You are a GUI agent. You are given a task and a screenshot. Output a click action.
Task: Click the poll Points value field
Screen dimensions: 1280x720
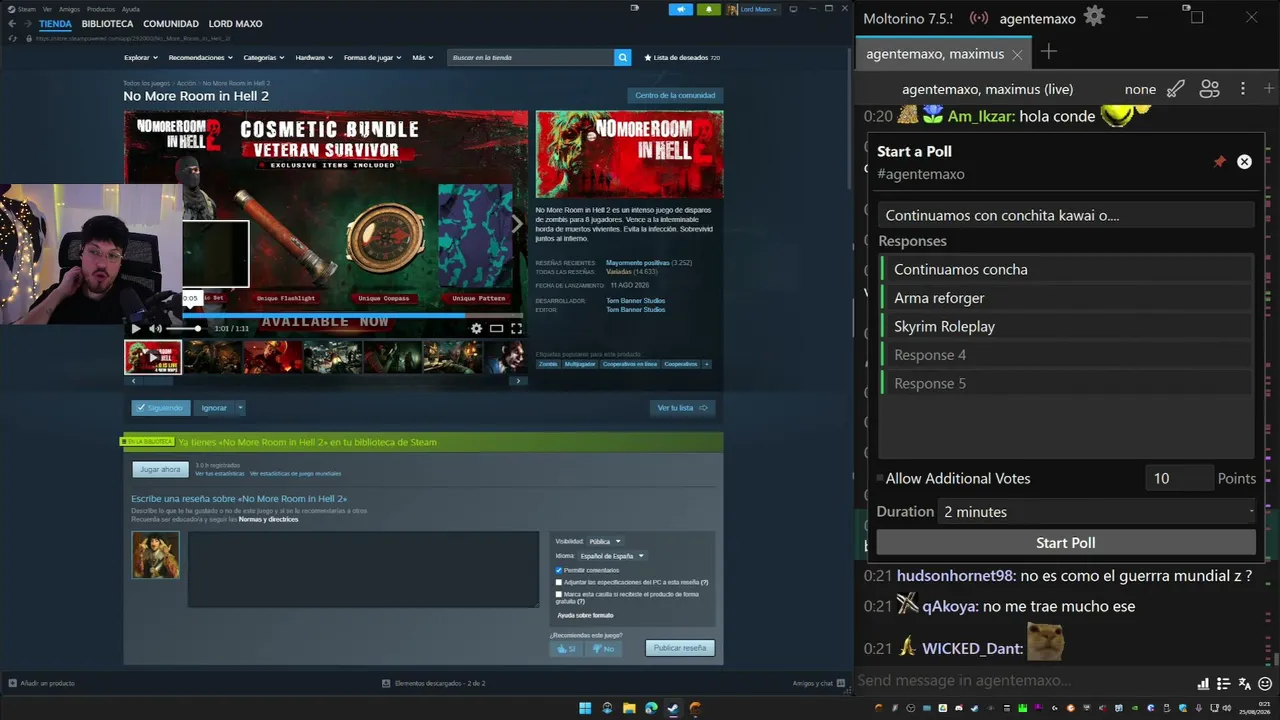(1179, 479)
